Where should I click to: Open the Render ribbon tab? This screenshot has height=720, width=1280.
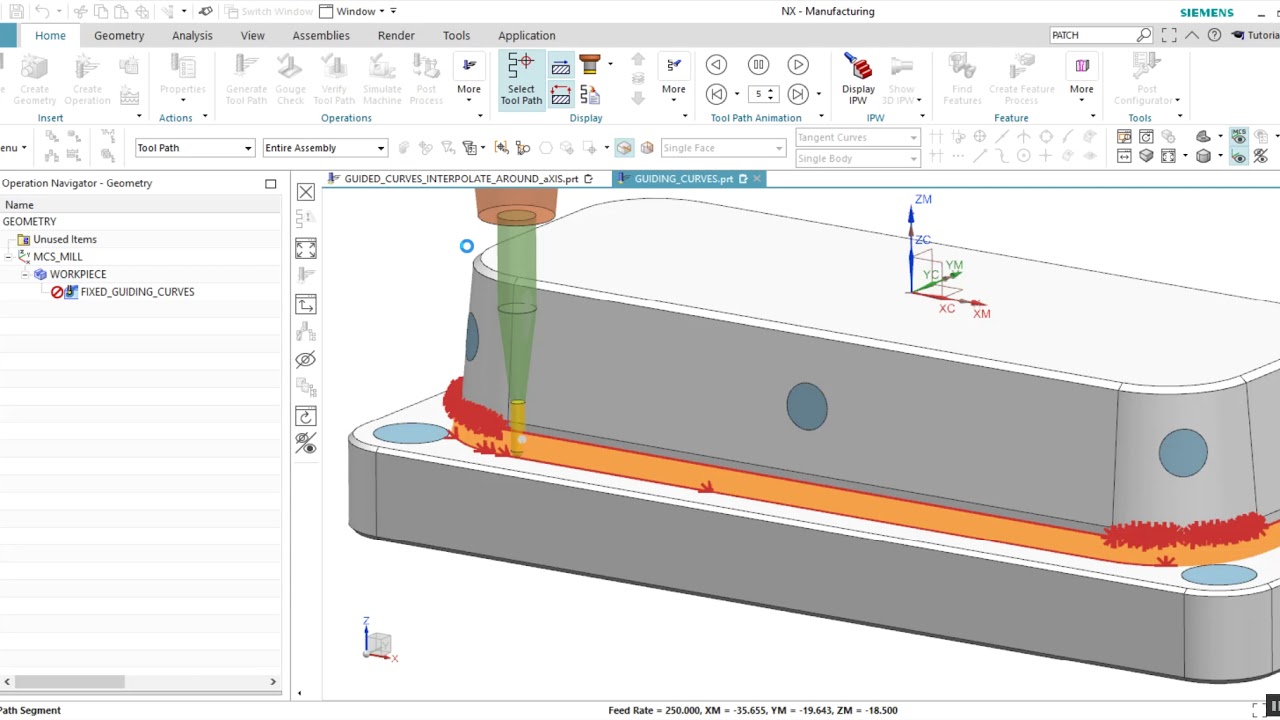tap(396, 35)
